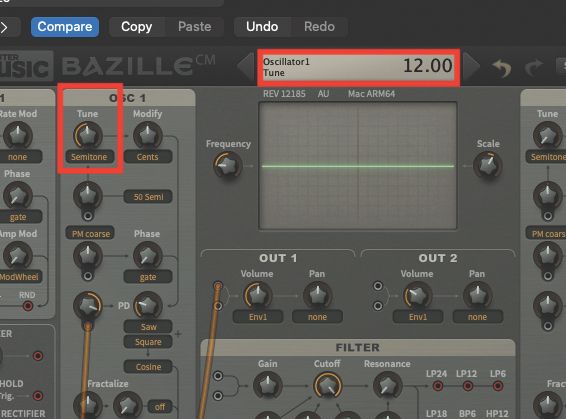Click the OSC 1 Phase knob
Viewport: 566px width, 419px height.
(148, 255)
